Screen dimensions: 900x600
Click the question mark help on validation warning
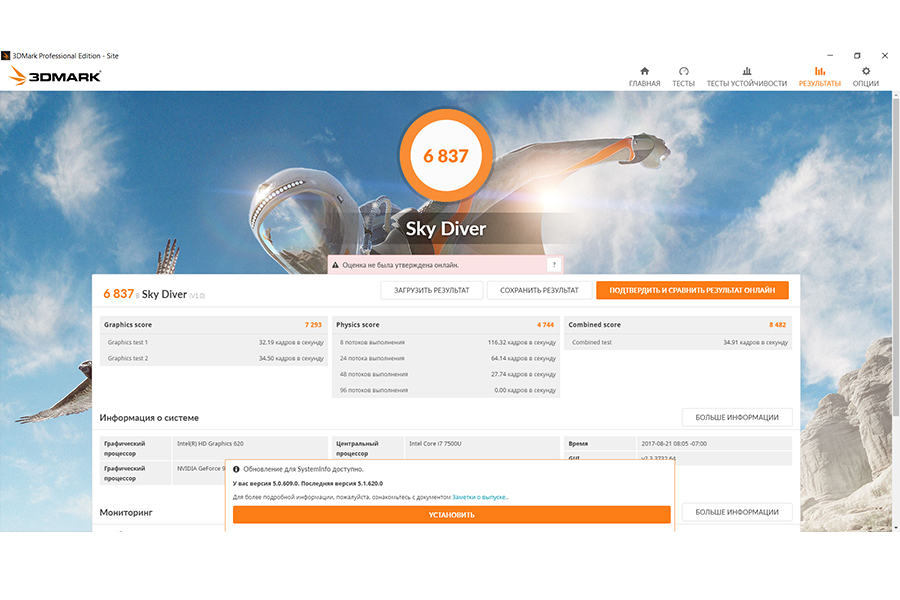click(x=554, y=265)
